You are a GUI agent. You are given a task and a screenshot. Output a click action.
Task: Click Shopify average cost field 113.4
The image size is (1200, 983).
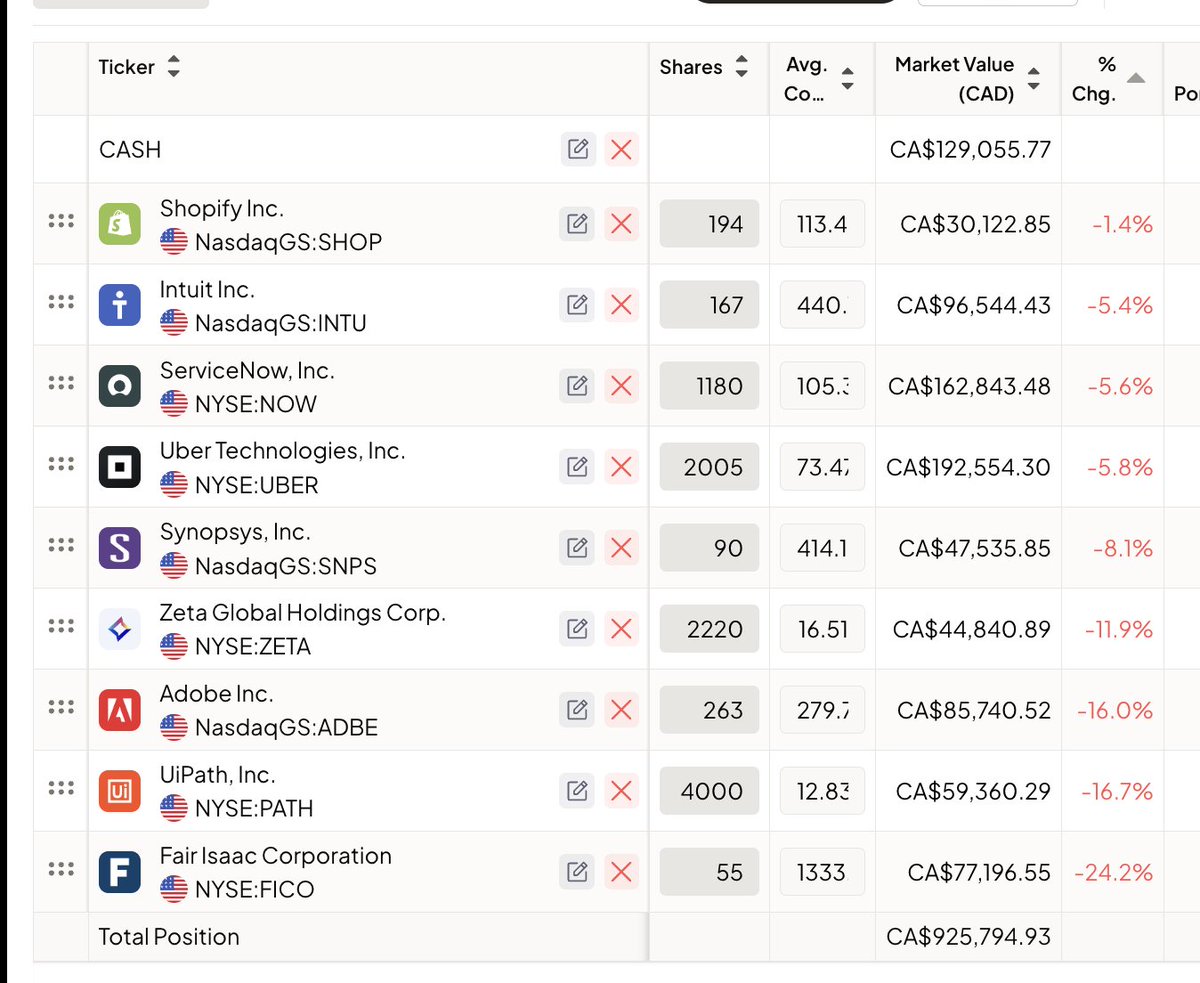[822, 224]
